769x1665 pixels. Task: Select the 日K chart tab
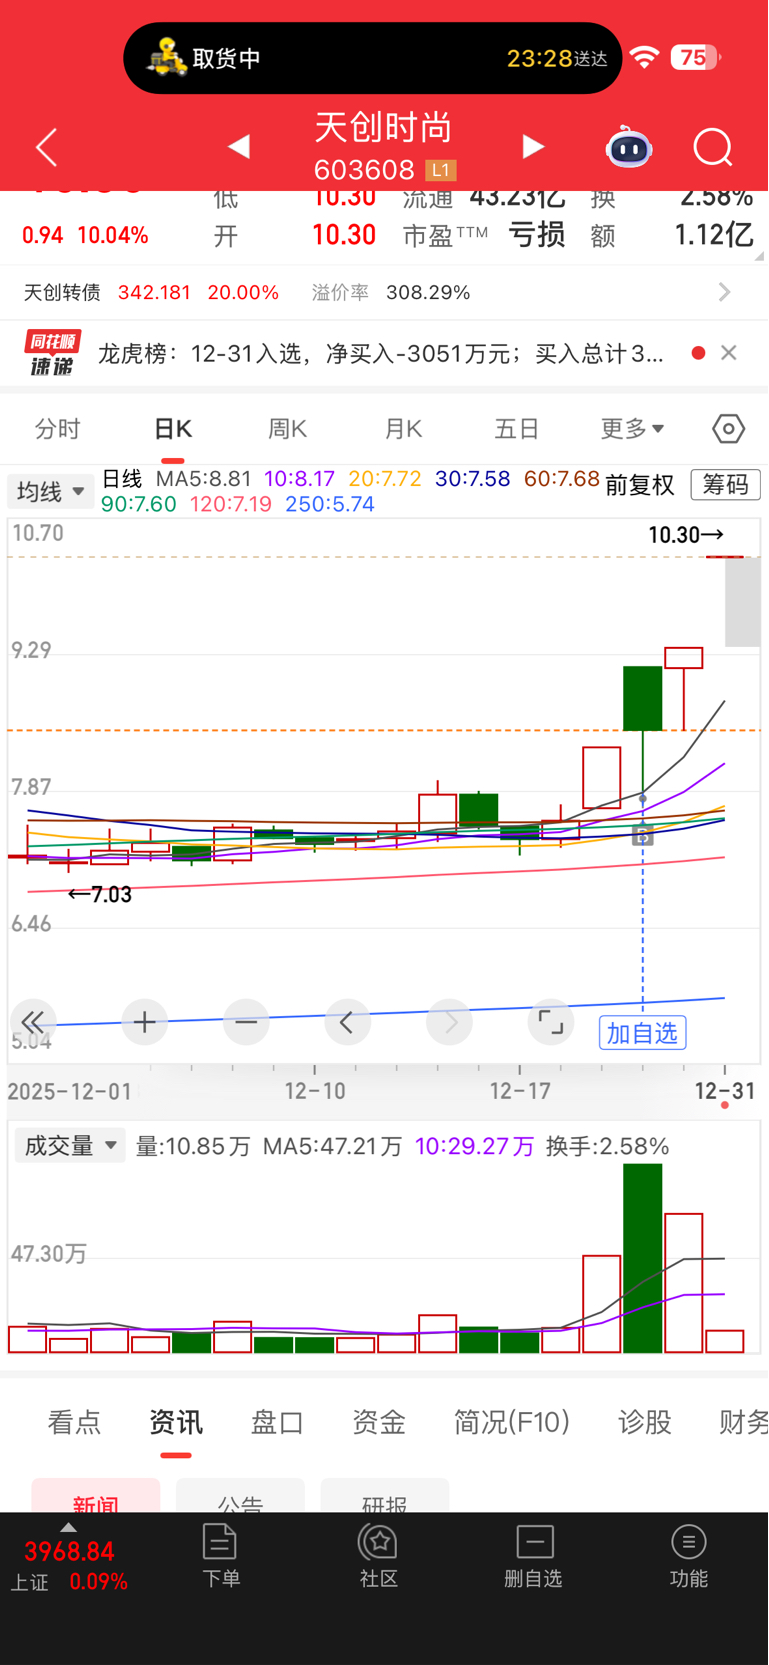pos(173,429)
